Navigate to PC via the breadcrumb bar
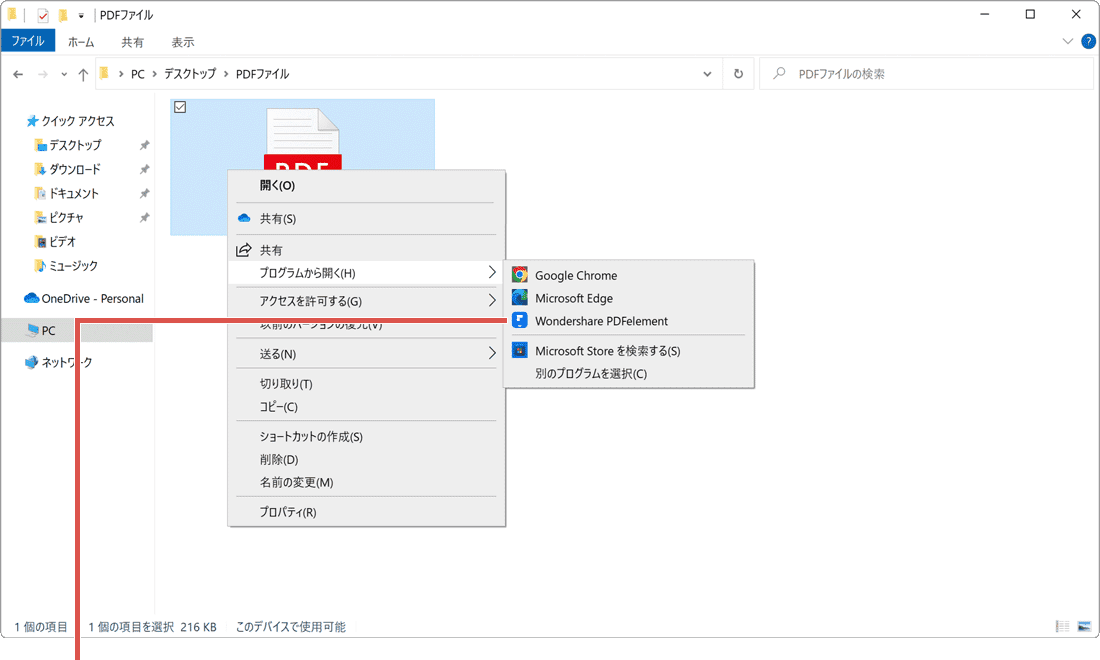 [137, 73]
